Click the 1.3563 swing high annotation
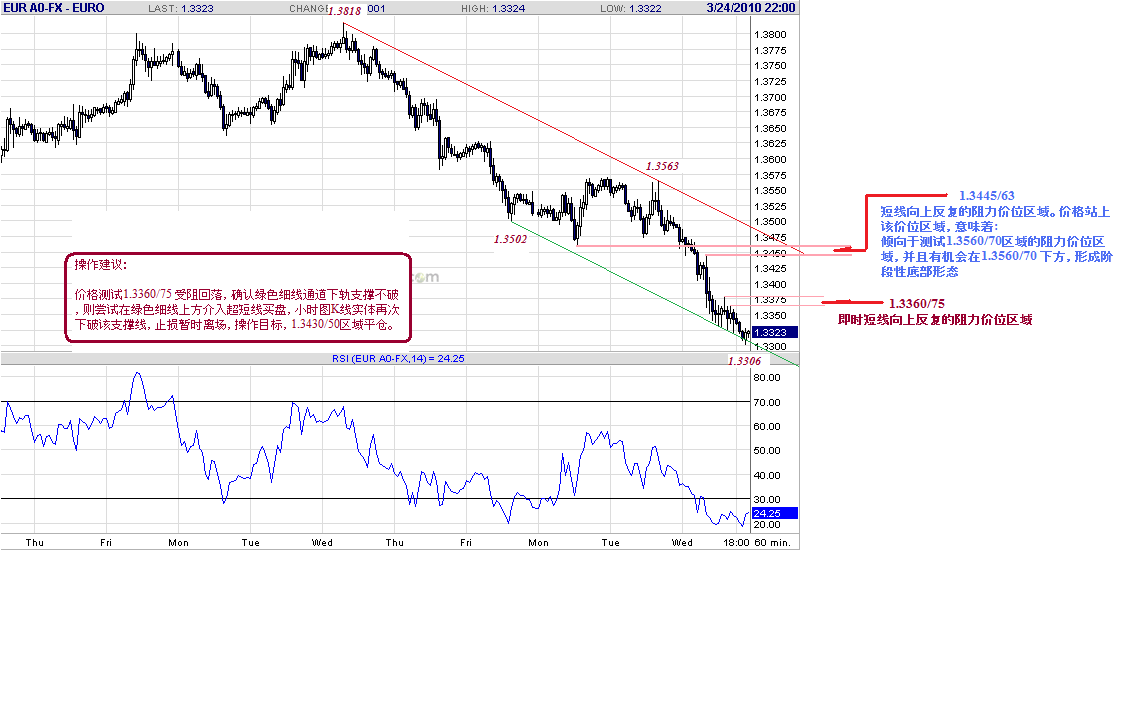The height and width of the screenshot is (728, 1124). 662,166
